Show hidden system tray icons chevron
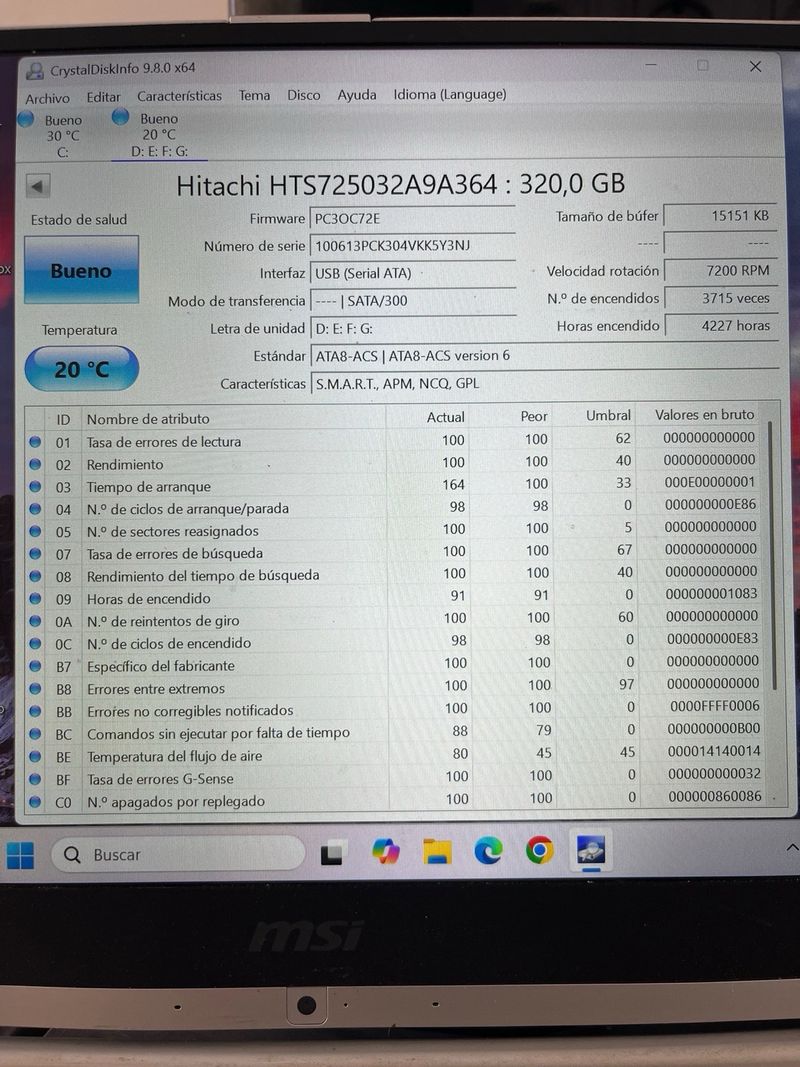The image size is (800, 1067). (792, 847)
